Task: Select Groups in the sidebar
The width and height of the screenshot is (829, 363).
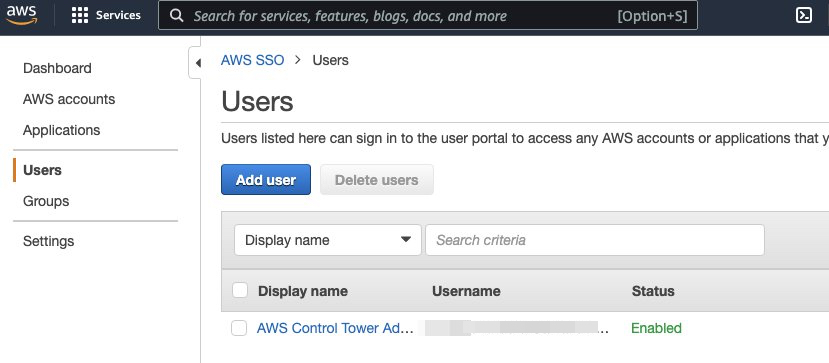Action: click(x=46, y=201)
